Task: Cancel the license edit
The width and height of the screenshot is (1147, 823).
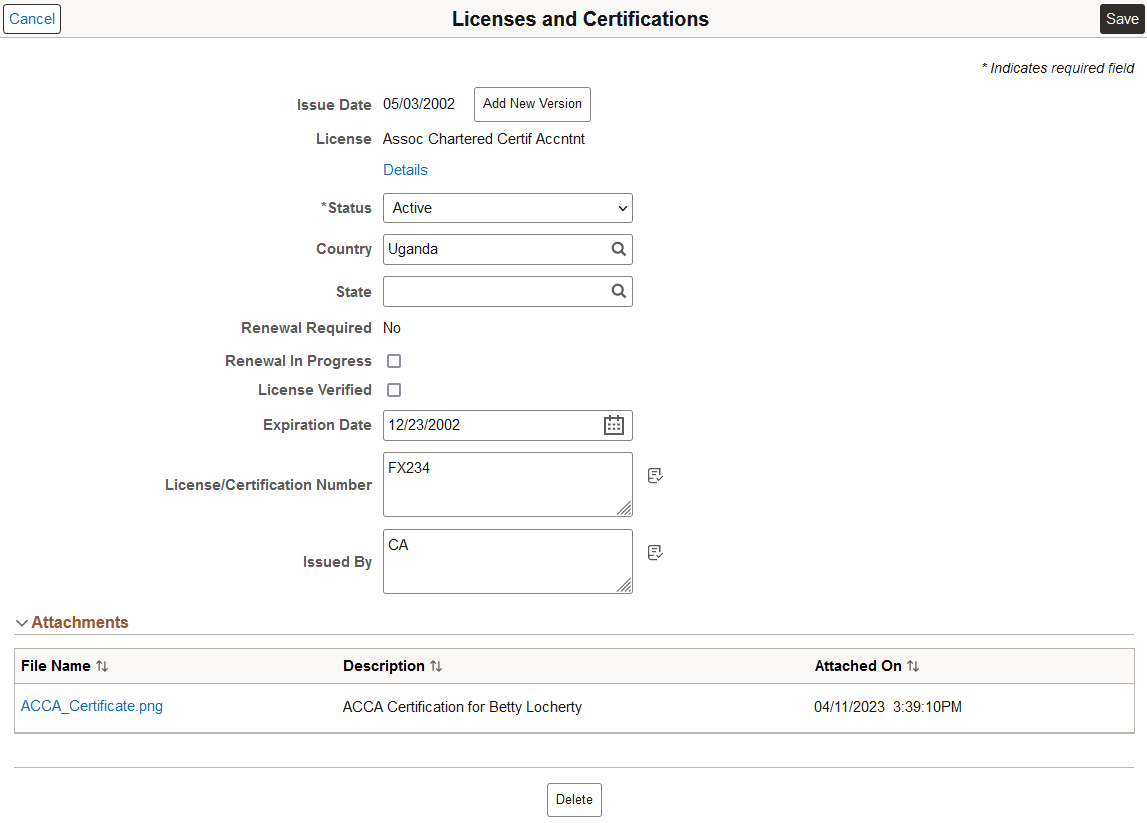Action: pos(32,19)
